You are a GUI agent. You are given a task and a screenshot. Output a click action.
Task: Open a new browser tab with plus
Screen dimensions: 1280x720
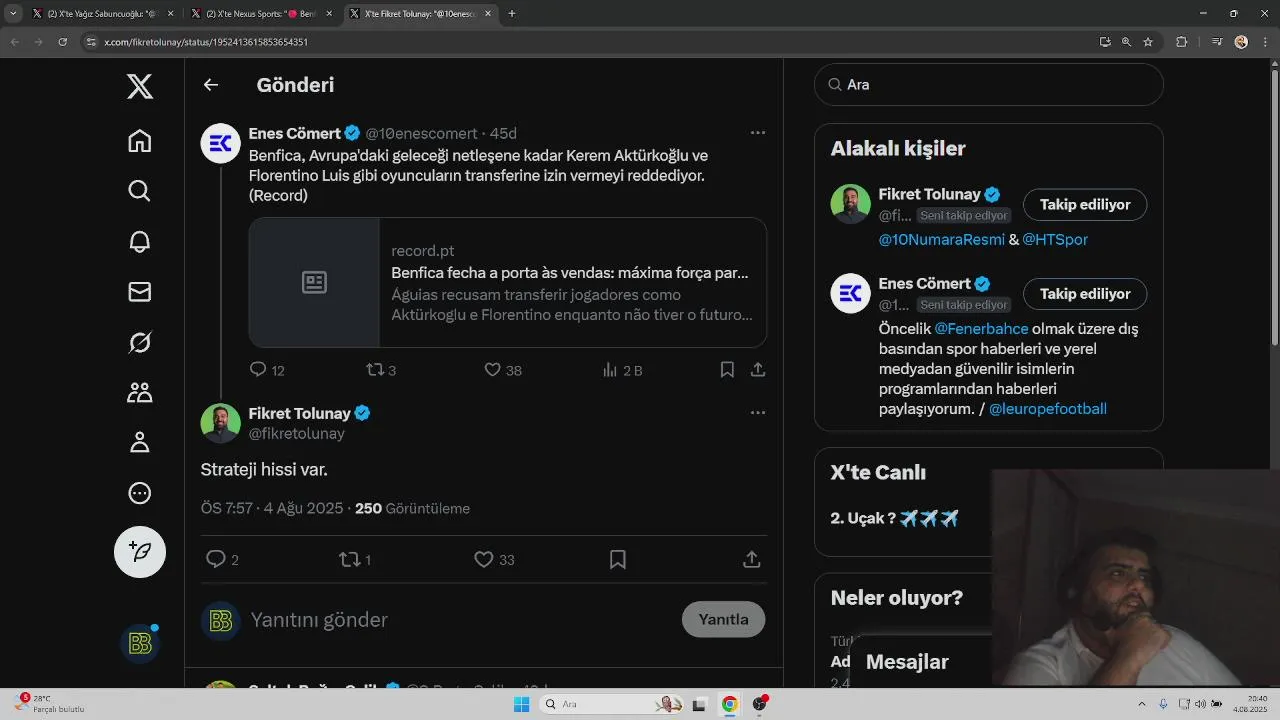pyautogui.click(x=512, y=14)
